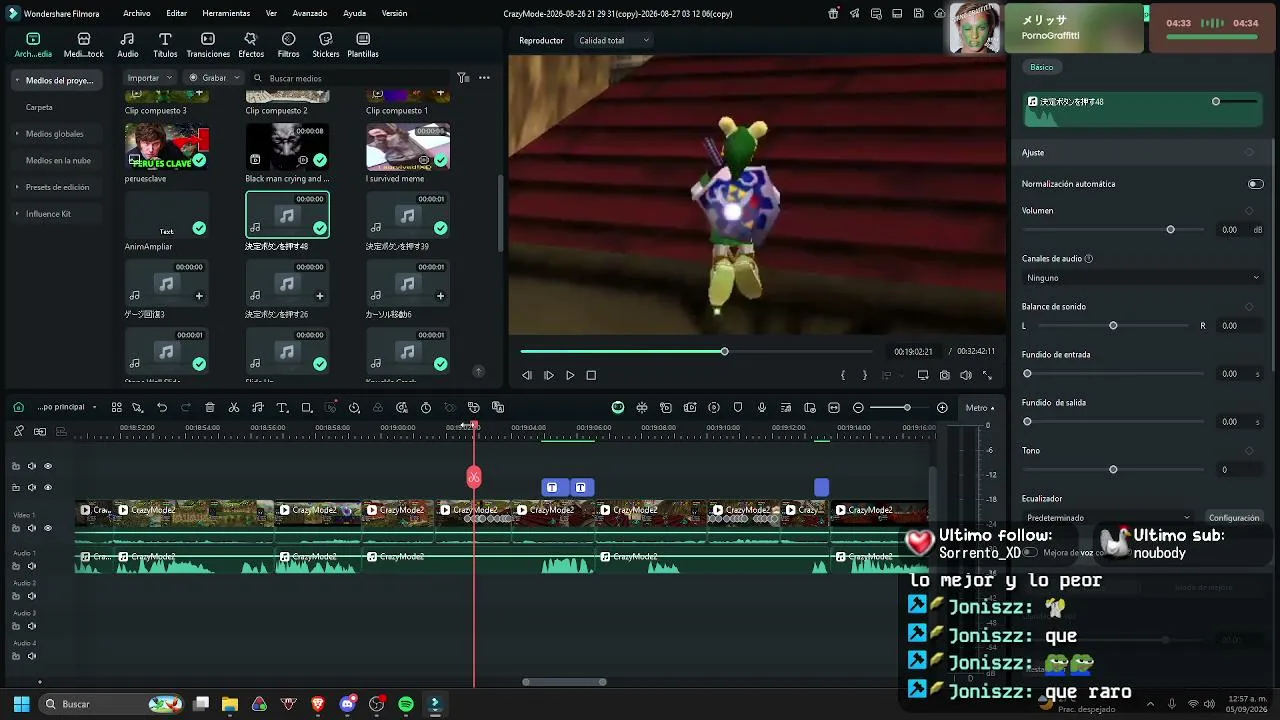
Task: Click the undo arrow in timeline toolbar
Action: [x=162, y=408]
